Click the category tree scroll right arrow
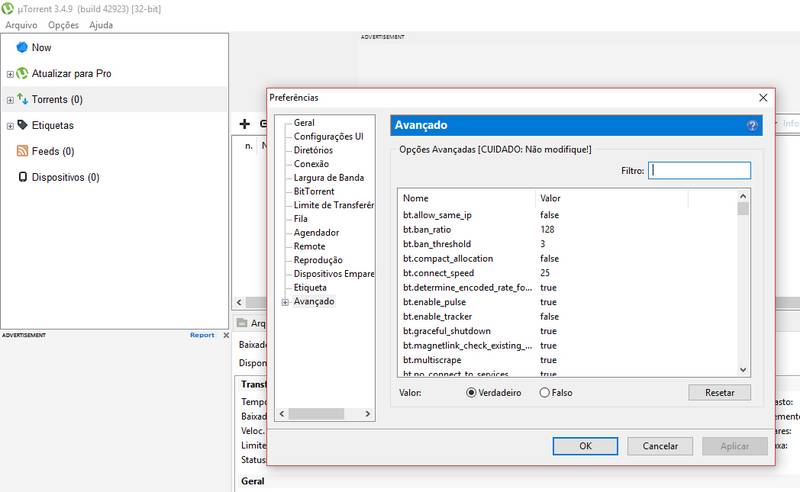This screenshot has width=800, height=492. click(x=367, y=413)
